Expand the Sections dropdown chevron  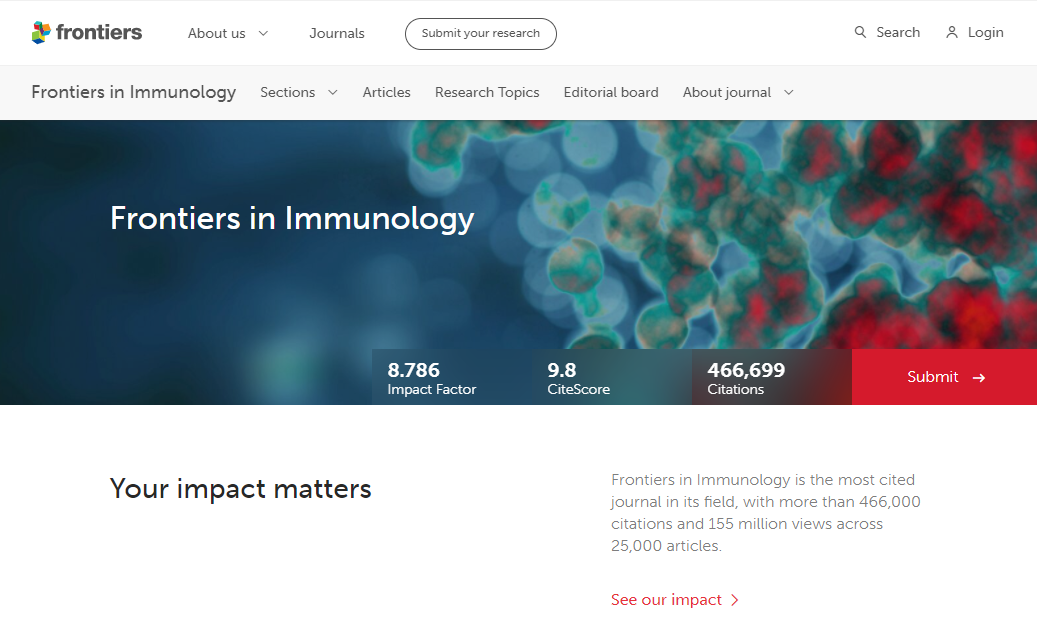333,93
